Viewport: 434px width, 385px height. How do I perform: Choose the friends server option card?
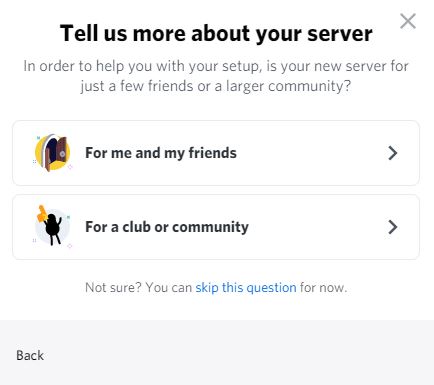point(216,153)
